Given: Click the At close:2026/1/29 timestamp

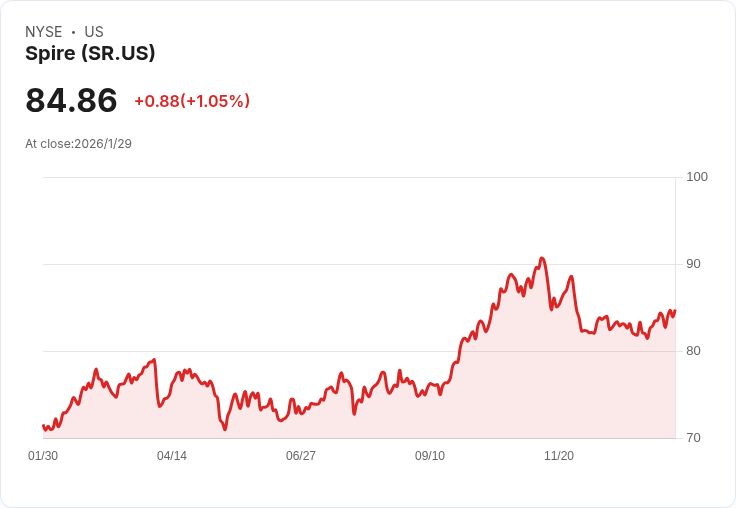Looking at the screenshot, I should (x=78, y=144).
